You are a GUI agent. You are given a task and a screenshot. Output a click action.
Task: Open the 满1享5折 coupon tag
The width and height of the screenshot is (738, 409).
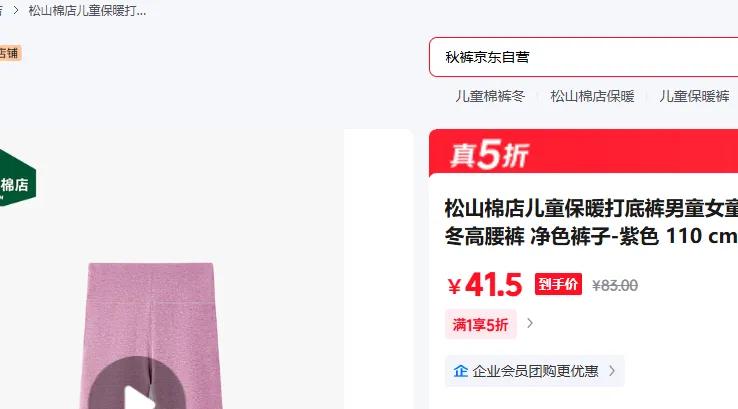(x=481, y=324)
